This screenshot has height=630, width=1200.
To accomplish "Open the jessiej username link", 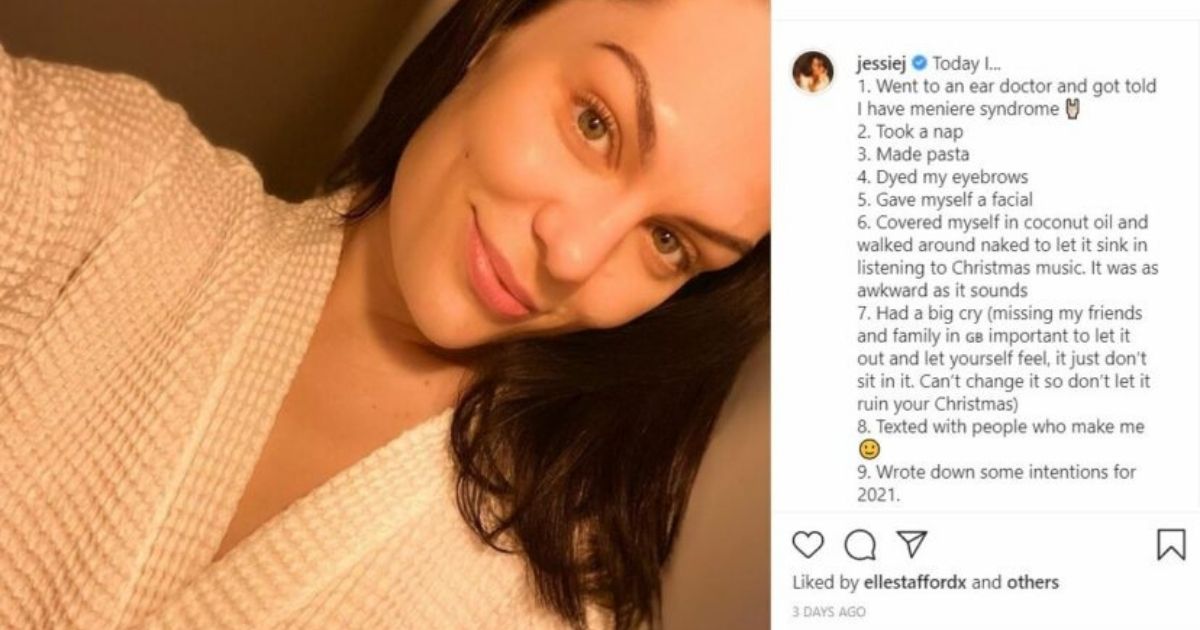I will pyautogui.click(x=881, y=65).
